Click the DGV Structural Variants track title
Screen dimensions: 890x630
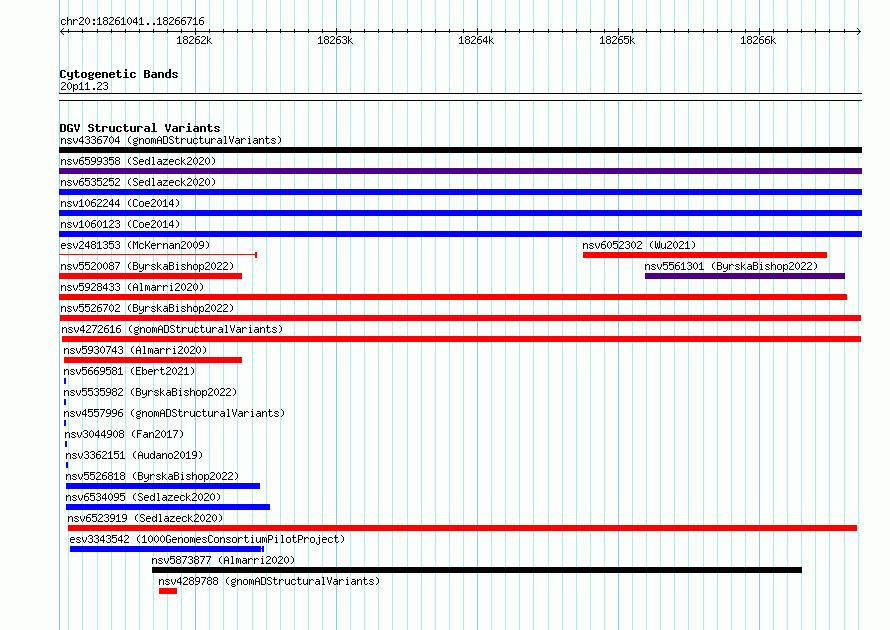pos(140,128)
